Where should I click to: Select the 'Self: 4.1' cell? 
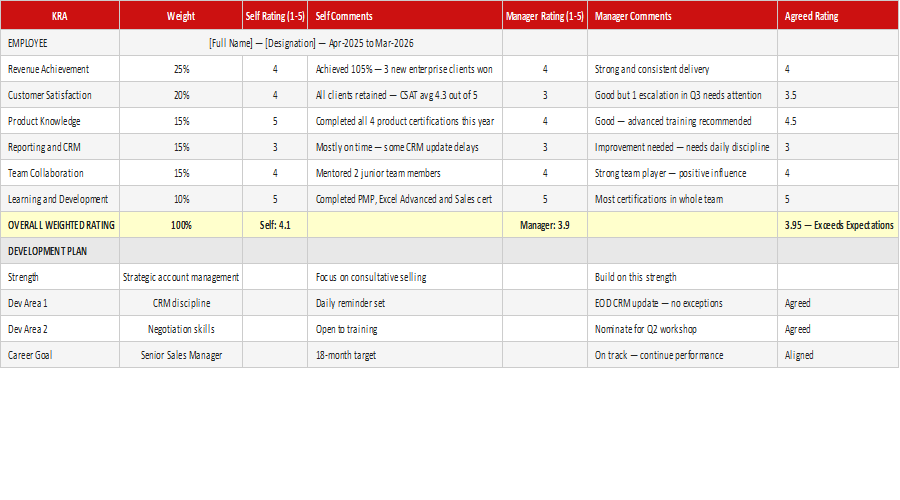[275, 225]
